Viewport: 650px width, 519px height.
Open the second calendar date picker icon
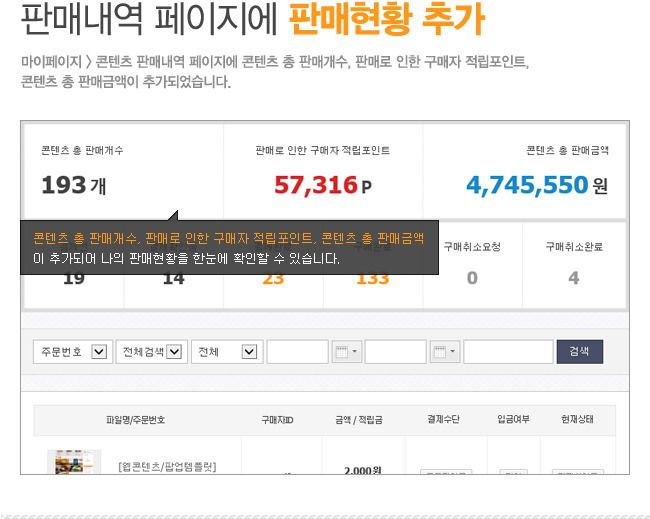pos(445,352)
